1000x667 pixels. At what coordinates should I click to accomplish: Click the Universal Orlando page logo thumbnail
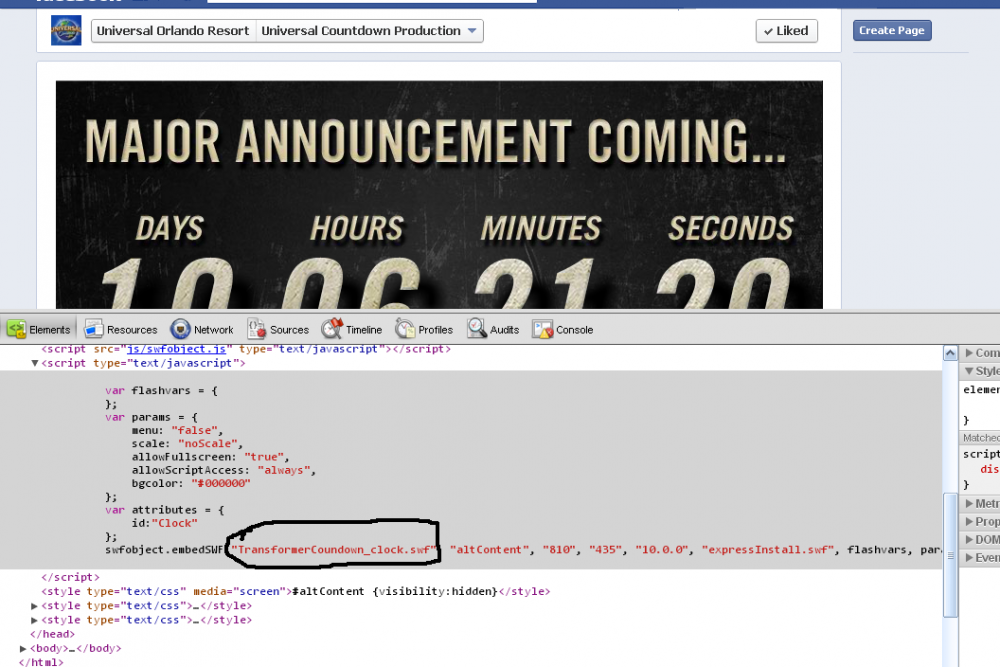pos(66,31)
